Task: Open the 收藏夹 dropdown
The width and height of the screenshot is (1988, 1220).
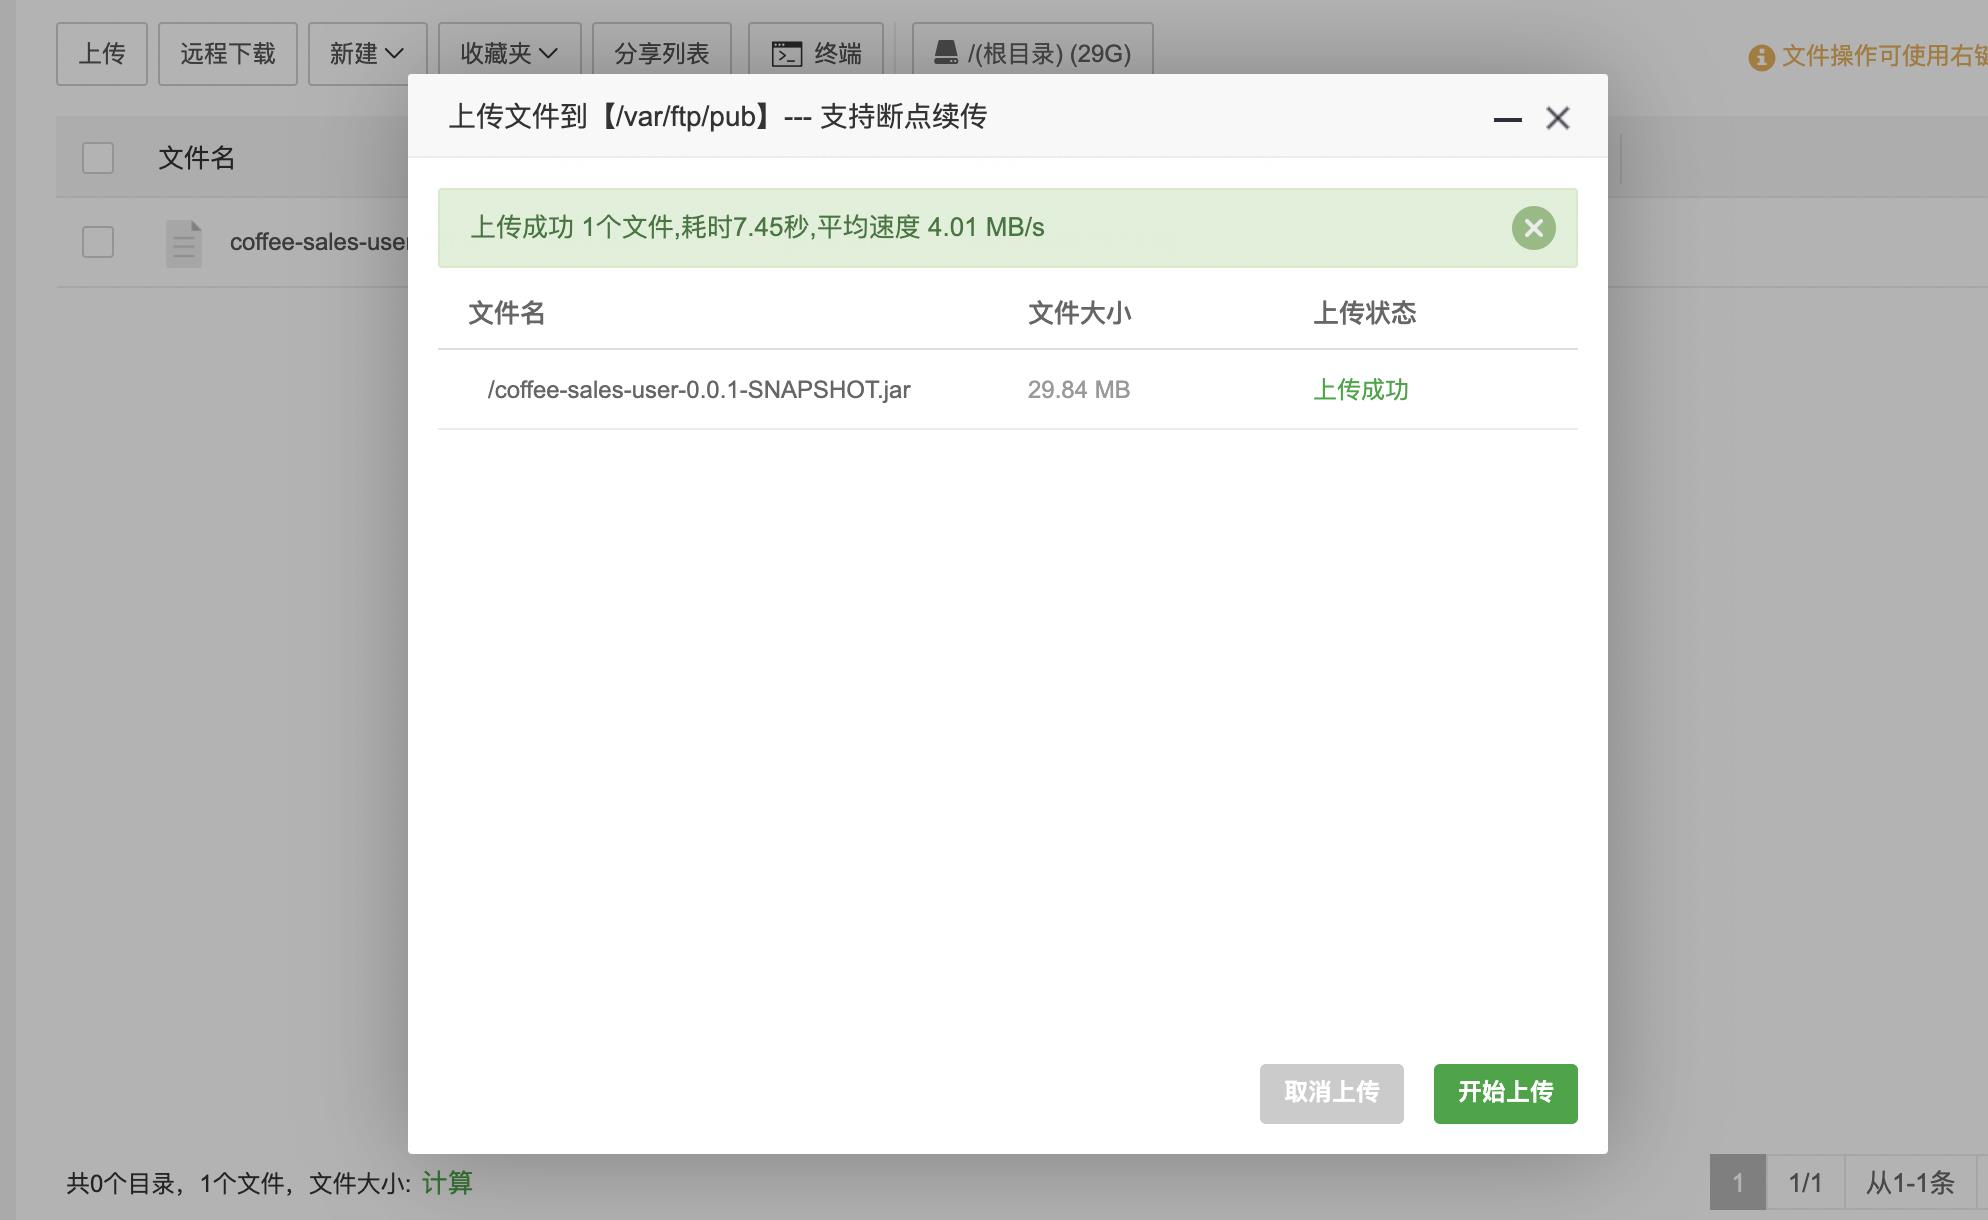Action: [509, 54]
